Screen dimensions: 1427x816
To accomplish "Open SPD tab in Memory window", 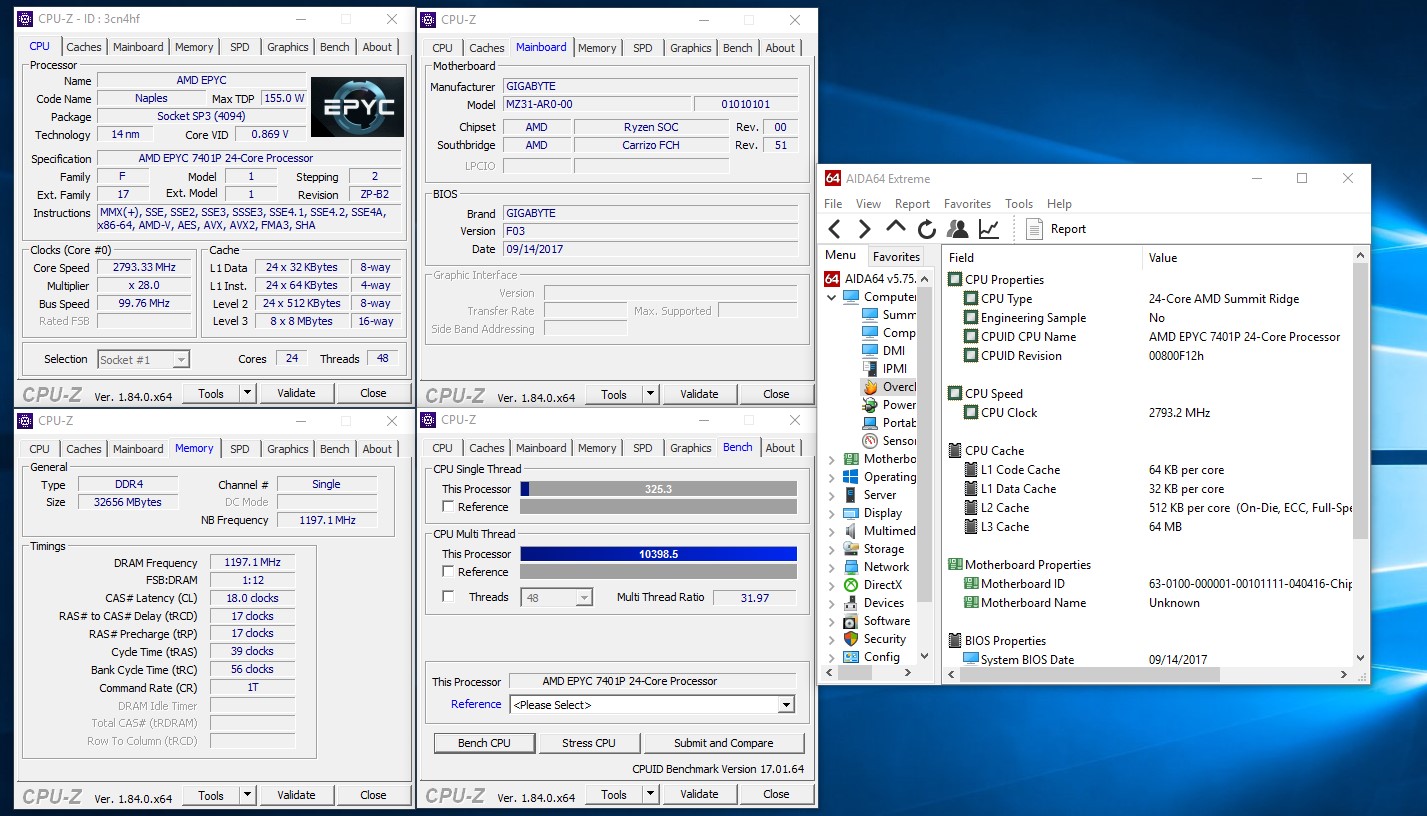I will tap(240, 449).
